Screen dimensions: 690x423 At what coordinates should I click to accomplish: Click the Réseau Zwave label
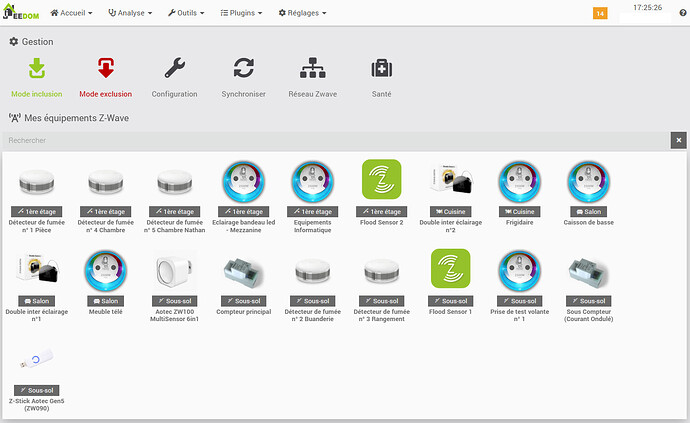pos(312,94)
